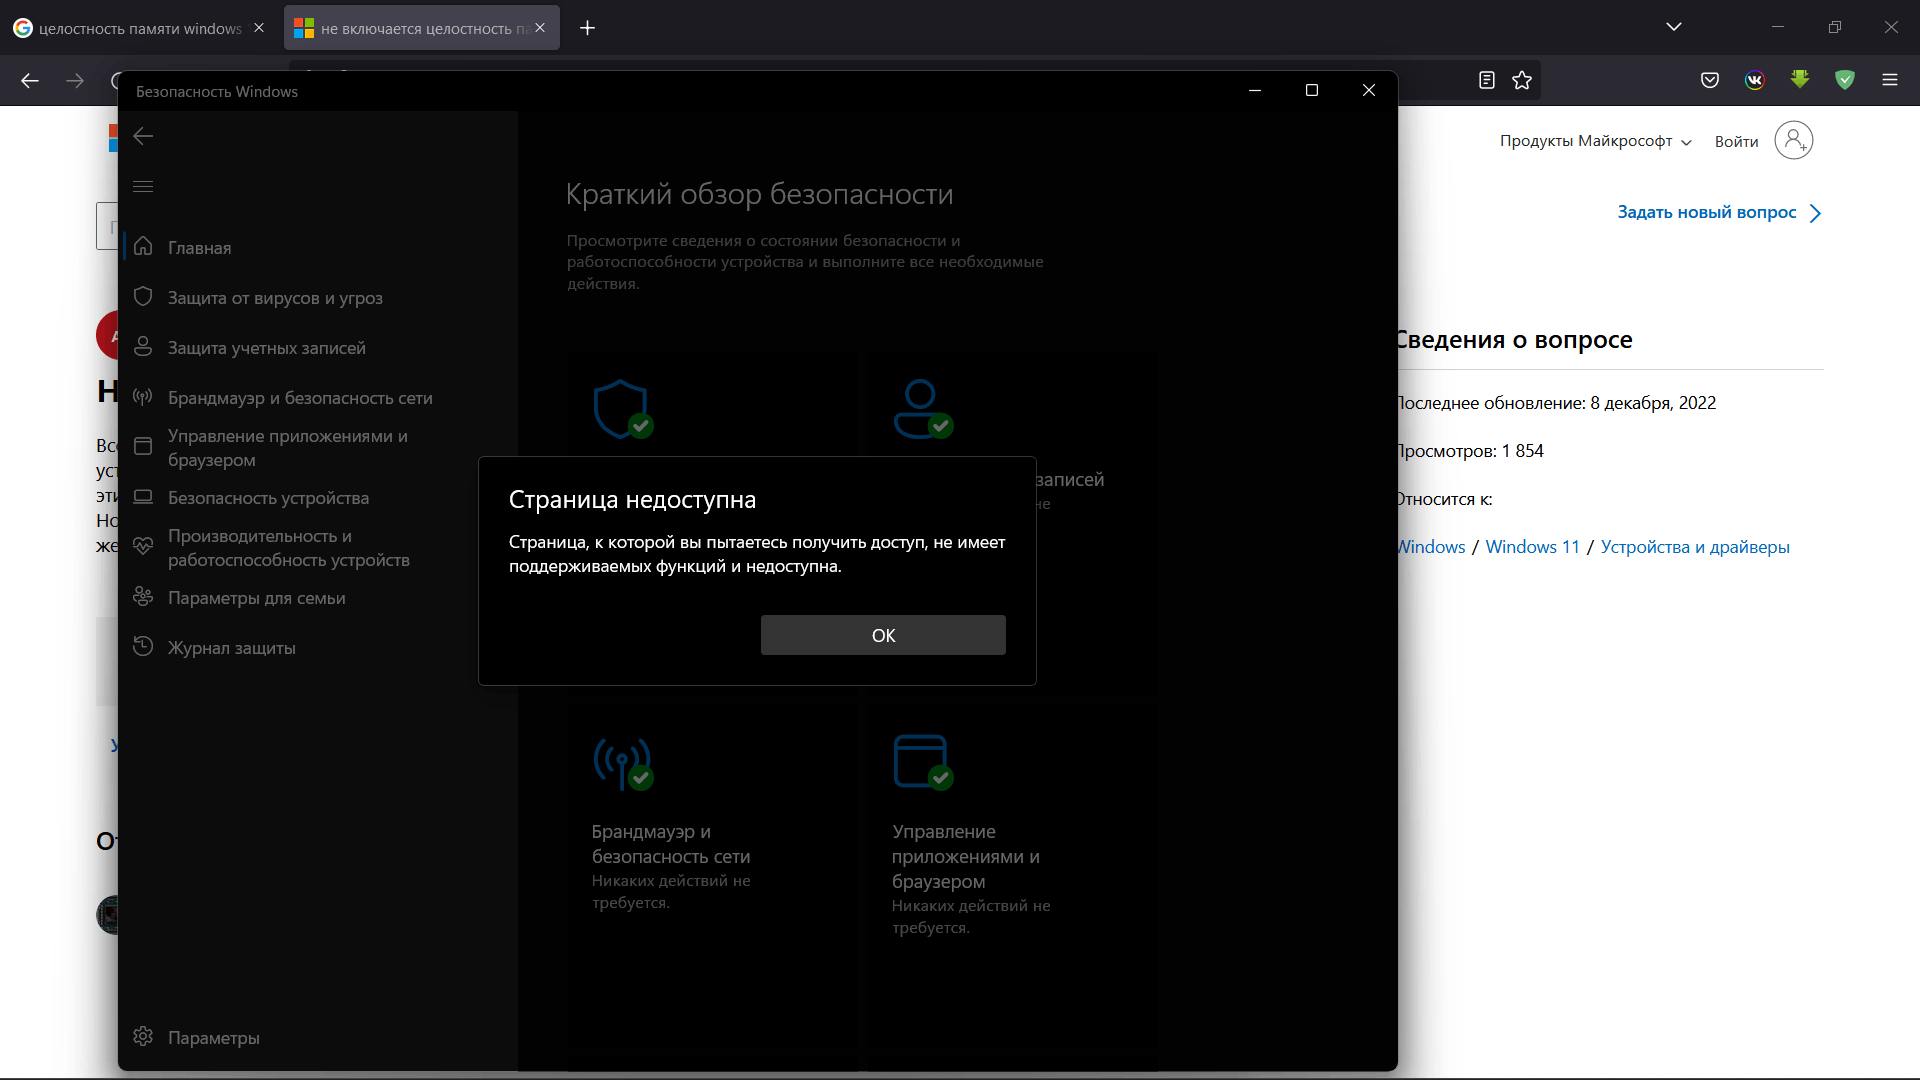Switch to the Google search tab
Screen dimensions: 1920x1080
pos(140,28)
